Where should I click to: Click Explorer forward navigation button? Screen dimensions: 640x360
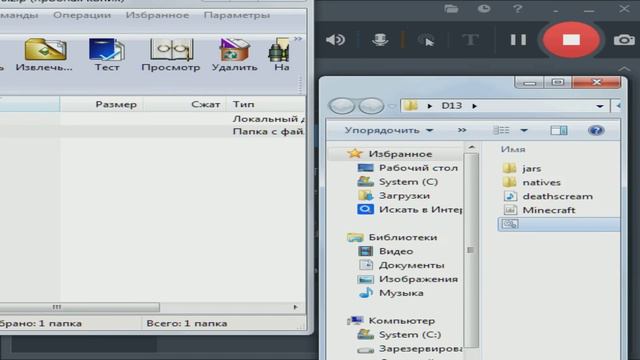[371, 106]
